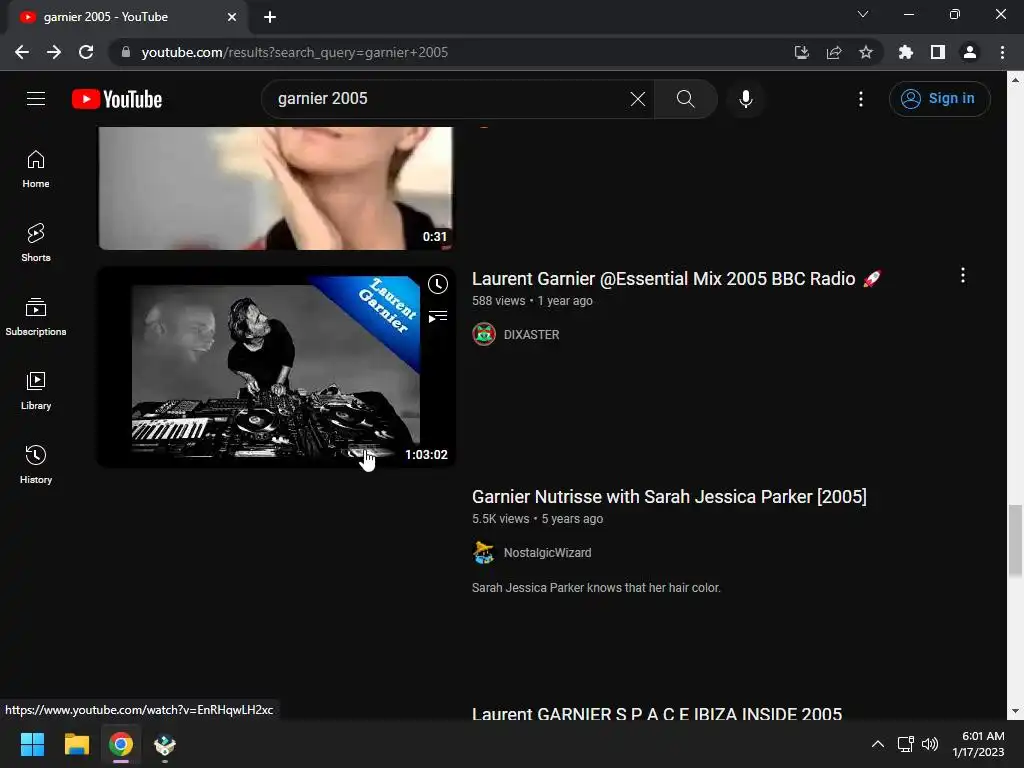Open tab search chevron dropdown
This screenshot has width=1024, height=768.
pos(863,14)
